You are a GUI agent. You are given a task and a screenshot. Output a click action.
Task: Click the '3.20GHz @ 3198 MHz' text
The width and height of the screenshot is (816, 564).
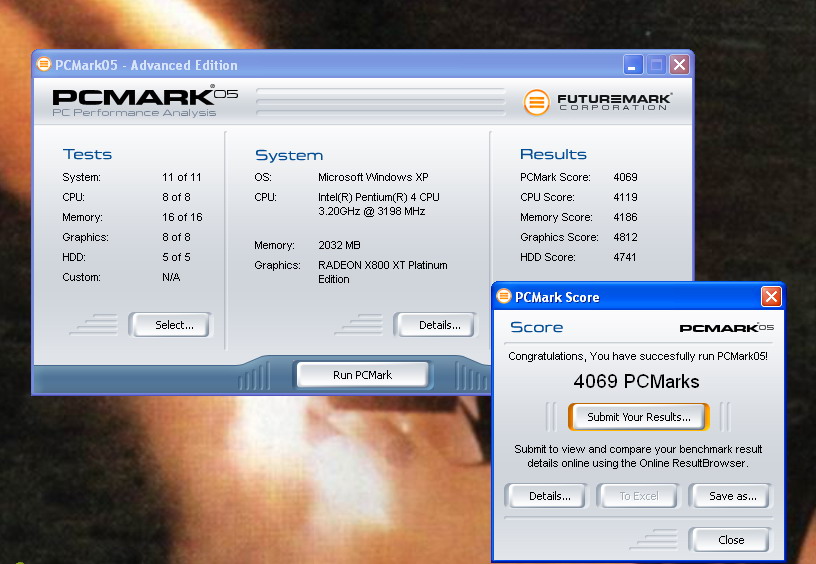(x=372, y=211)
